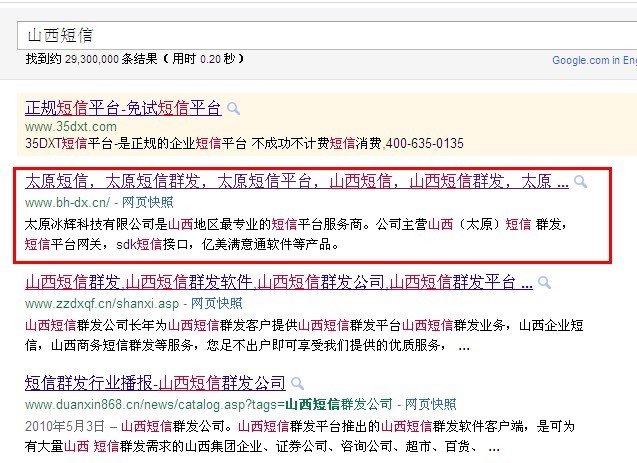Open the Google.com in English link
Screen dimensions: 637x463
(x=594, y=60)
